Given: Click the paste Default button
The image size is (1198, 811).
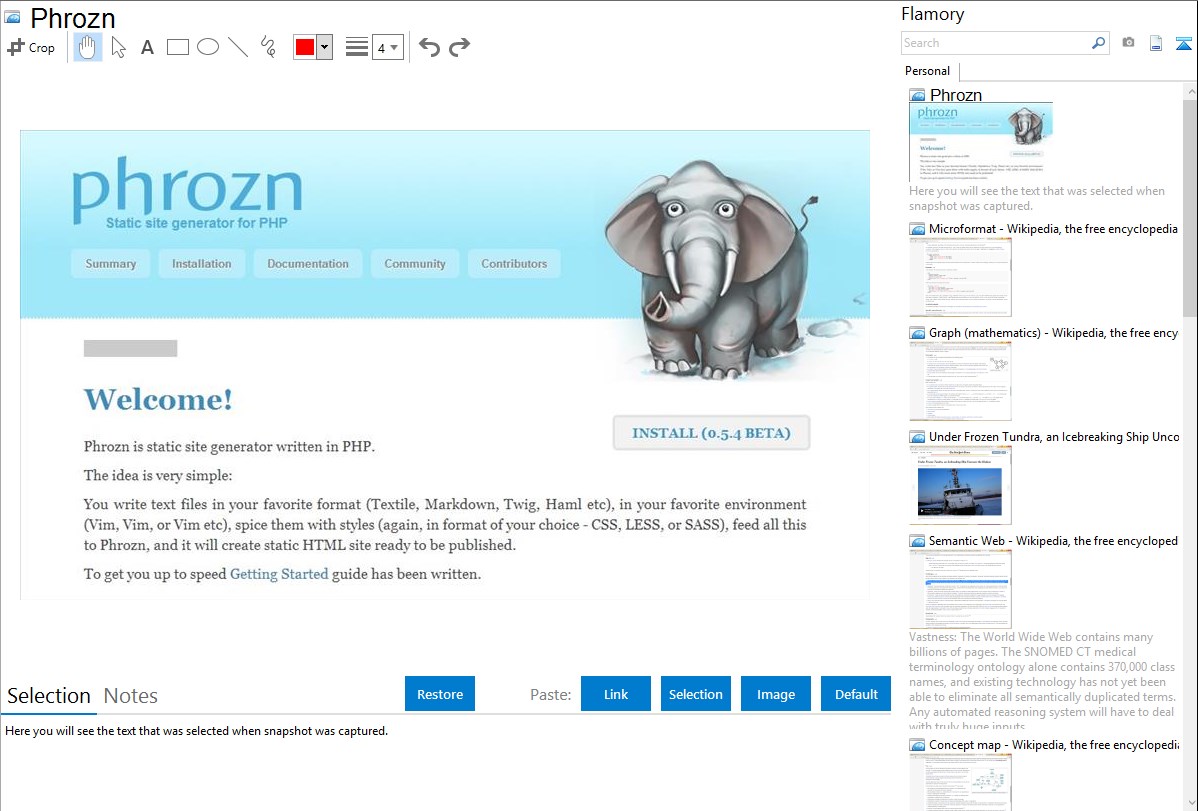Looking at the screenshot, I should [856, 694].
